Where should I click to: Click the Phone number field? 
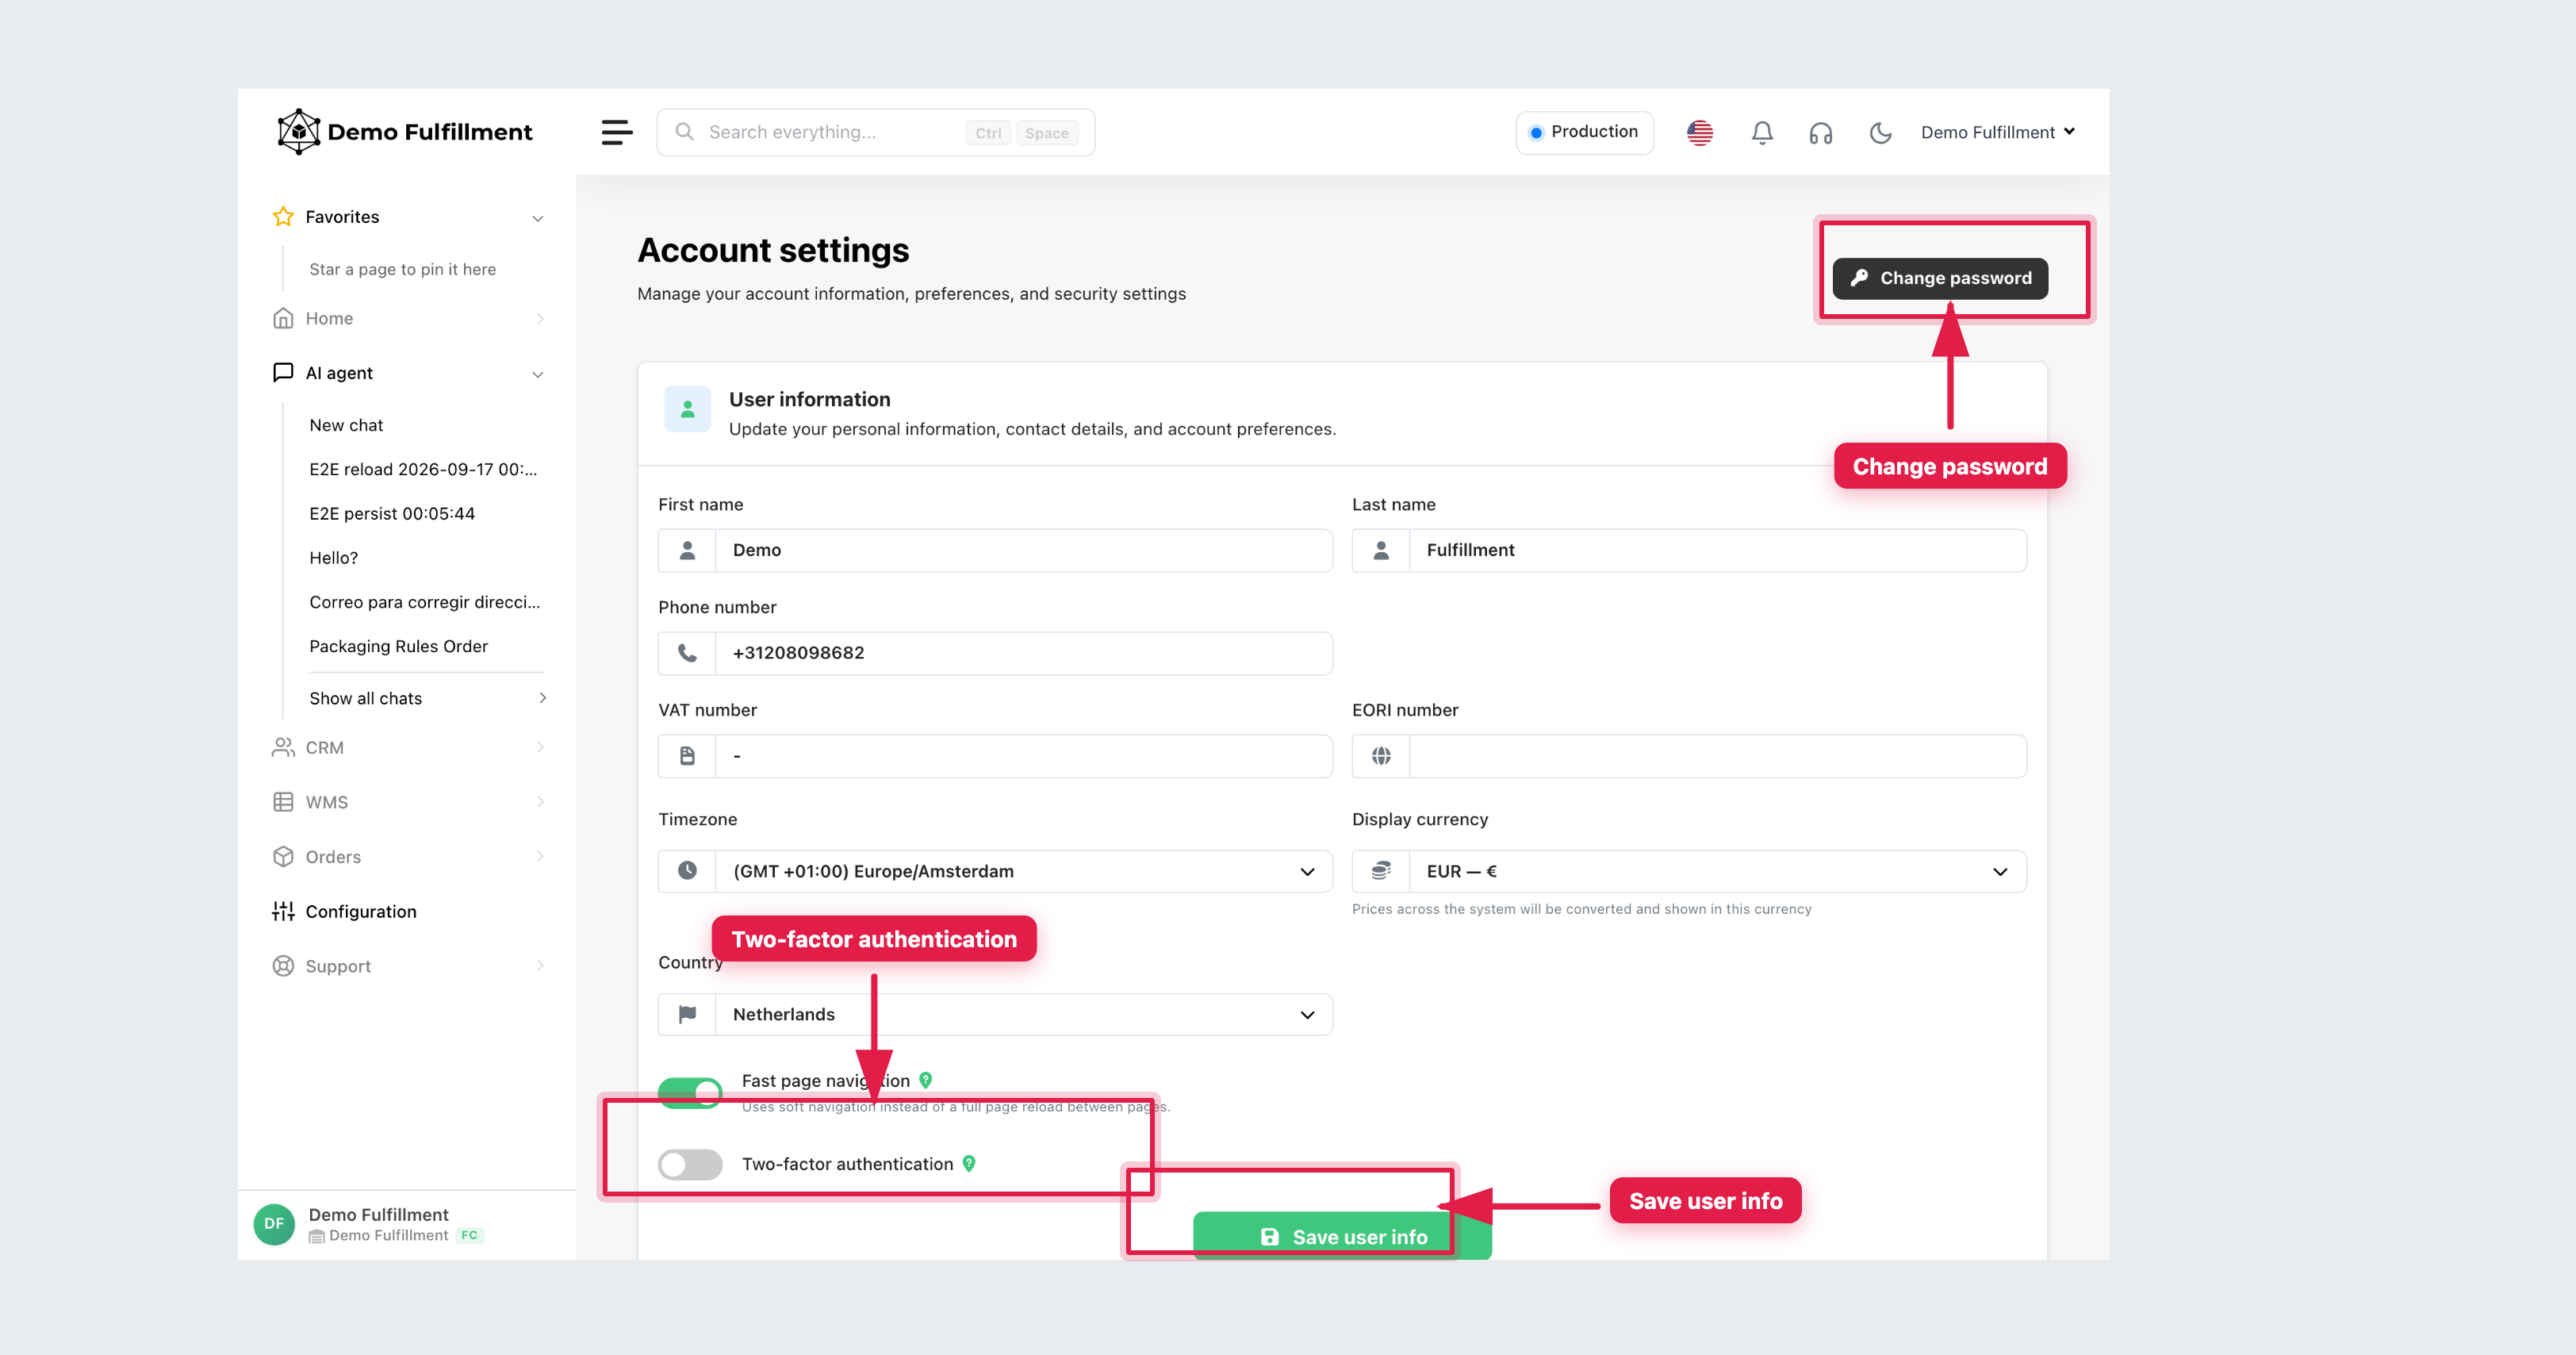pyautogui.click(x=995, y=653)
